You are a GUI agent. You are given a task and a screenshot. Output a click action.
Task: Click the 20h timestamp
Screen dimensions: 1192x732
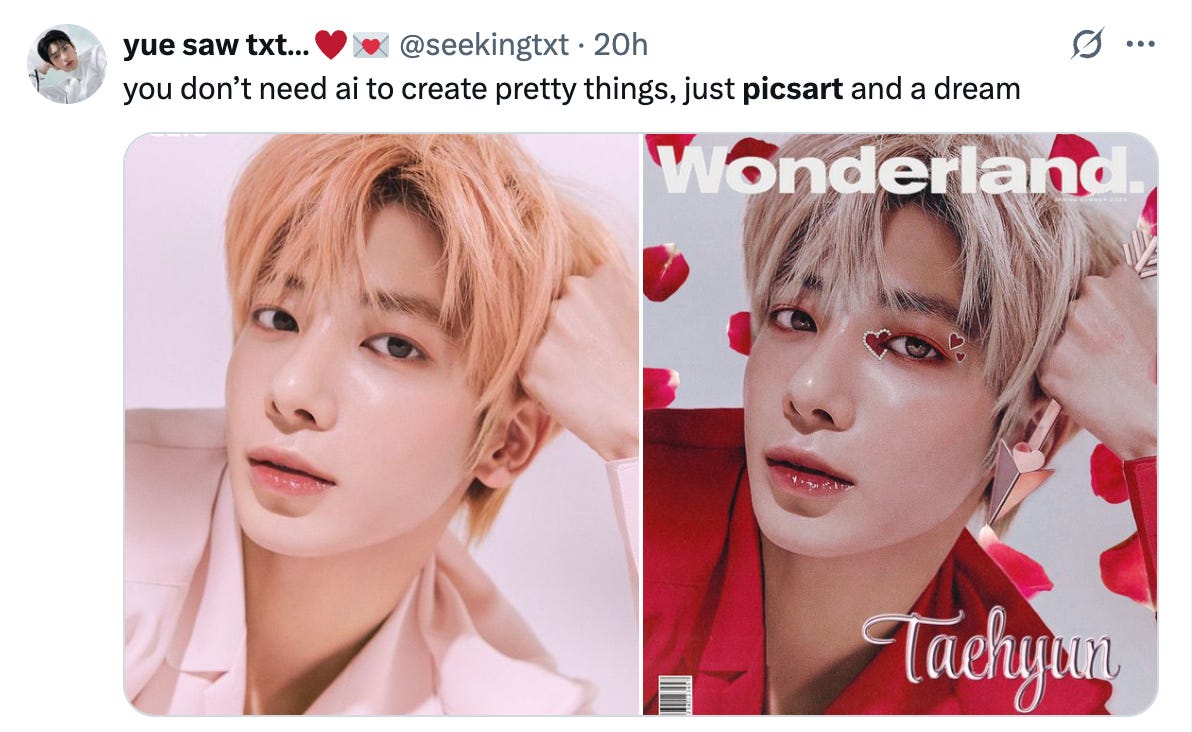620,45
